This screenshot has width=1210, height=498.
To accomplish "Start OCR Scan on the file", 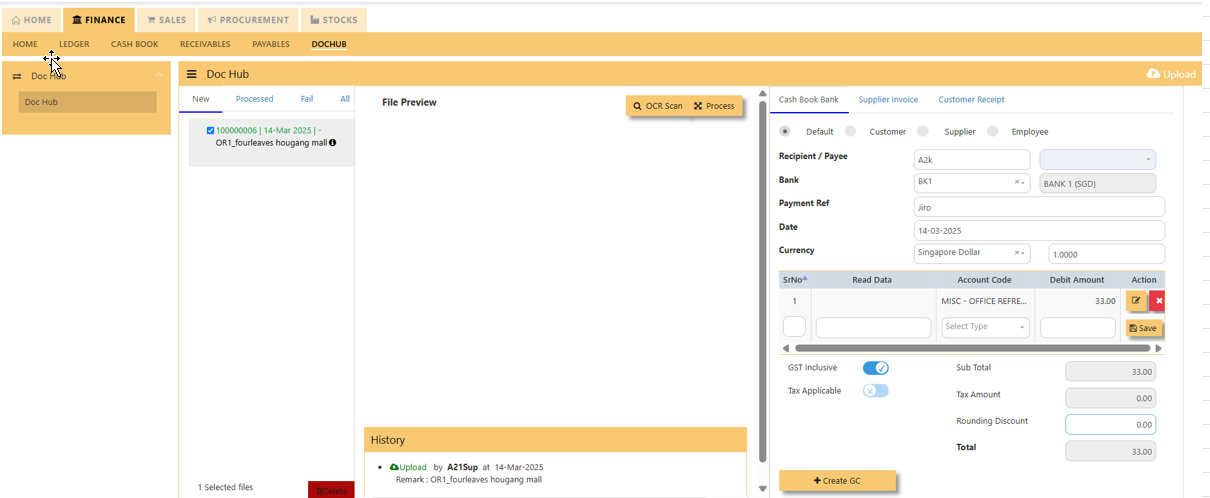I will (658, 106).
